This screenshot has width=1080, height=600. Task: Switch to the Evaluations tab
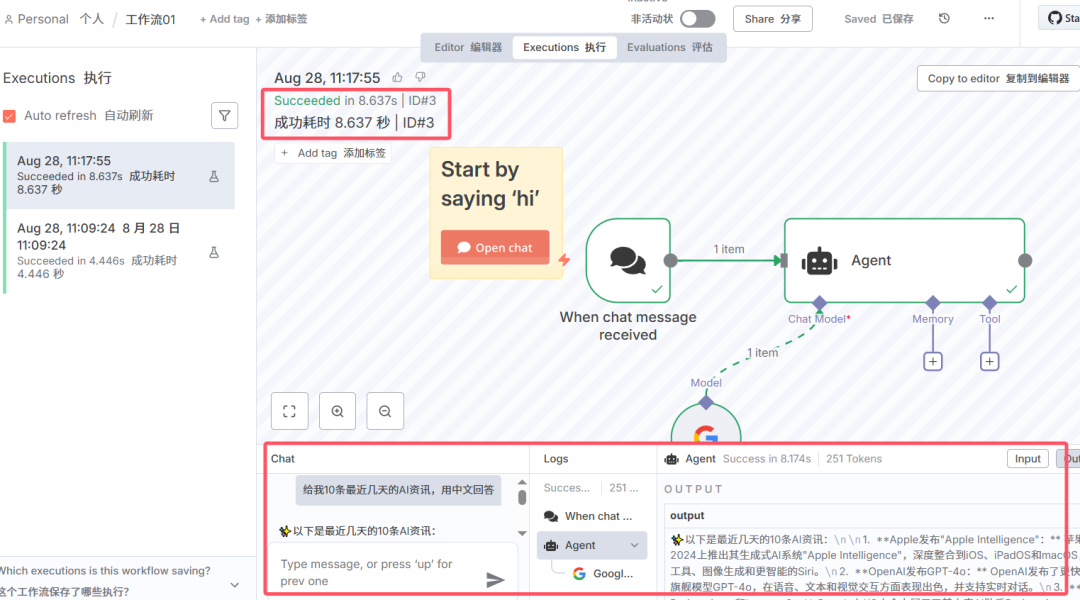pos(669,47)
